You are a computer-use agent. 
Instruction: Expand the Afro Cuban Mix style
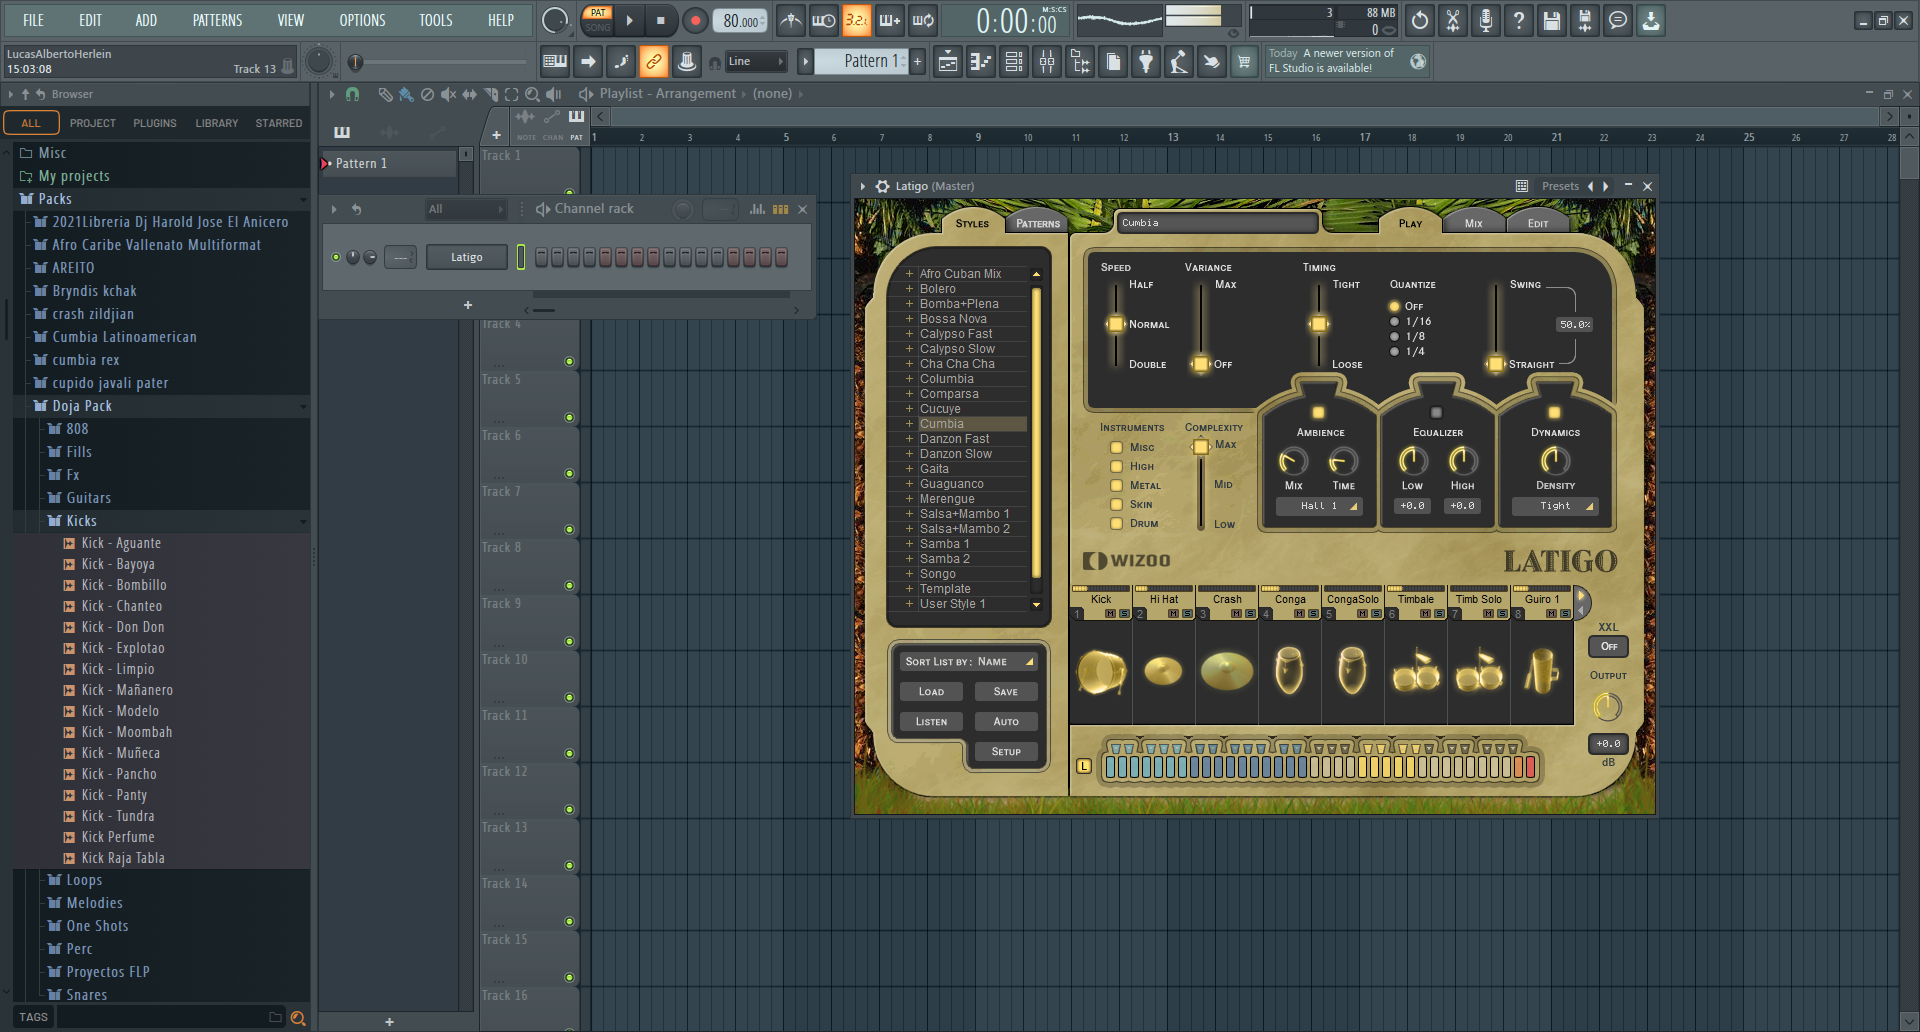click(x=909, y=274)
